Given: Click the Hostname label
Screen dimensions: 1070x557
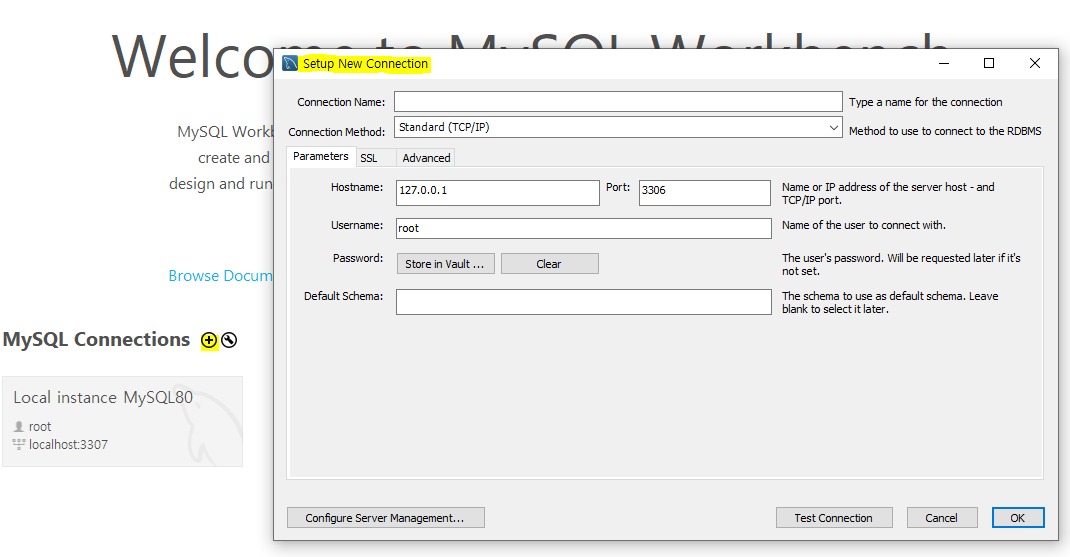Looking at the screenshot, I should click(x=357, y=187).
